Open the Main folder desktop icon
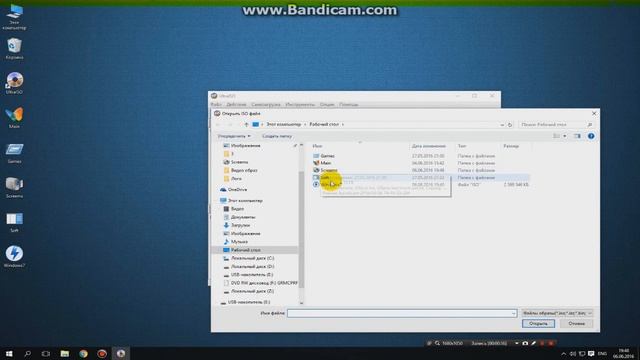This screenshot has width=640, height=360. point(14,118)
